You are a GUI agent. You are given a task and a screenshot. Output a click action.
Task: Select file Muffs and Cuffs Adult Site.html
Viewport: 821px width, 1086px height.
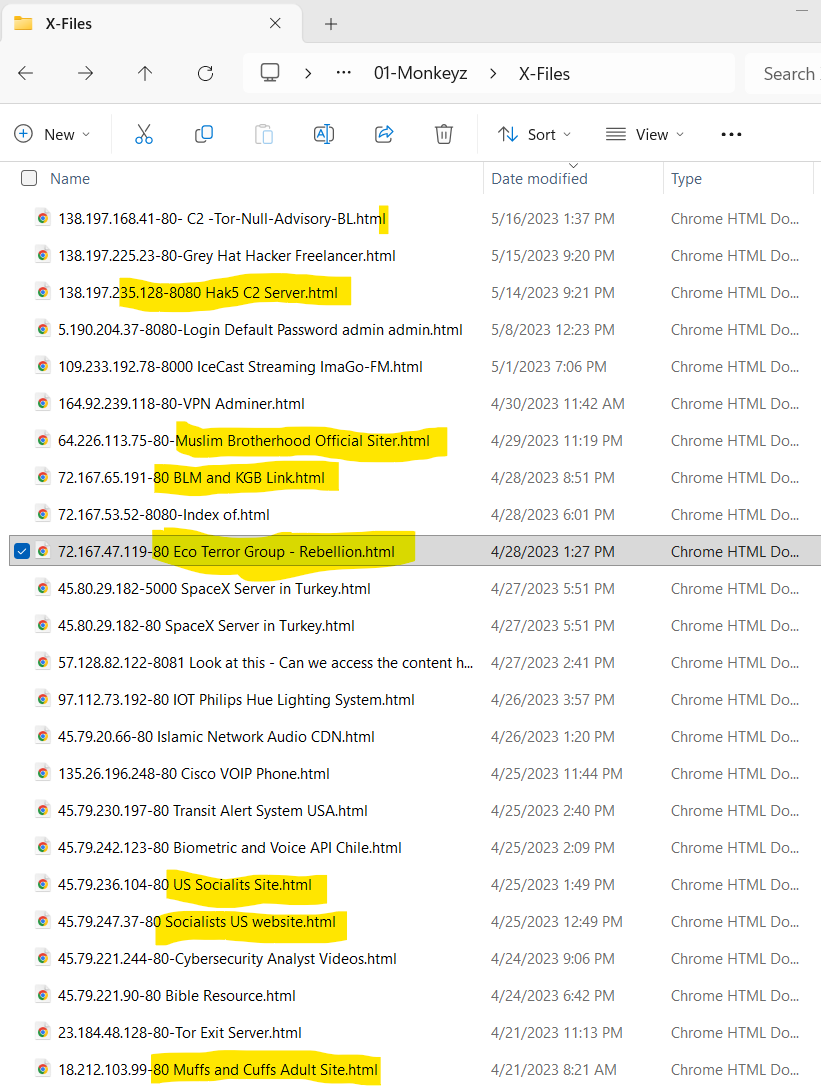click(218, 1069)
